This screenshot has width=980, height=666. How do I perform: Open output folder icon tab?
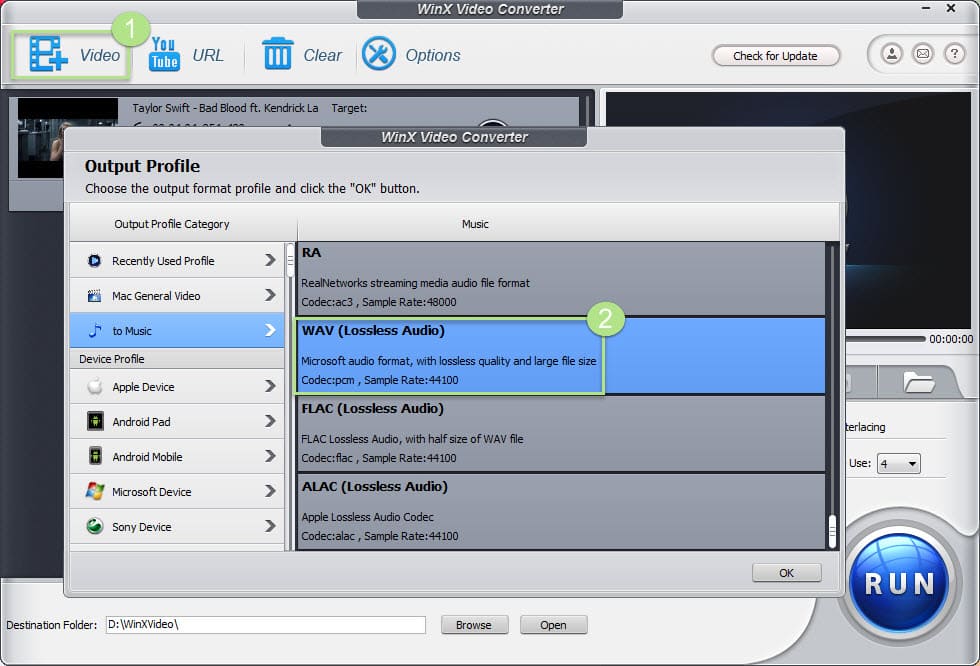(918, 382)
